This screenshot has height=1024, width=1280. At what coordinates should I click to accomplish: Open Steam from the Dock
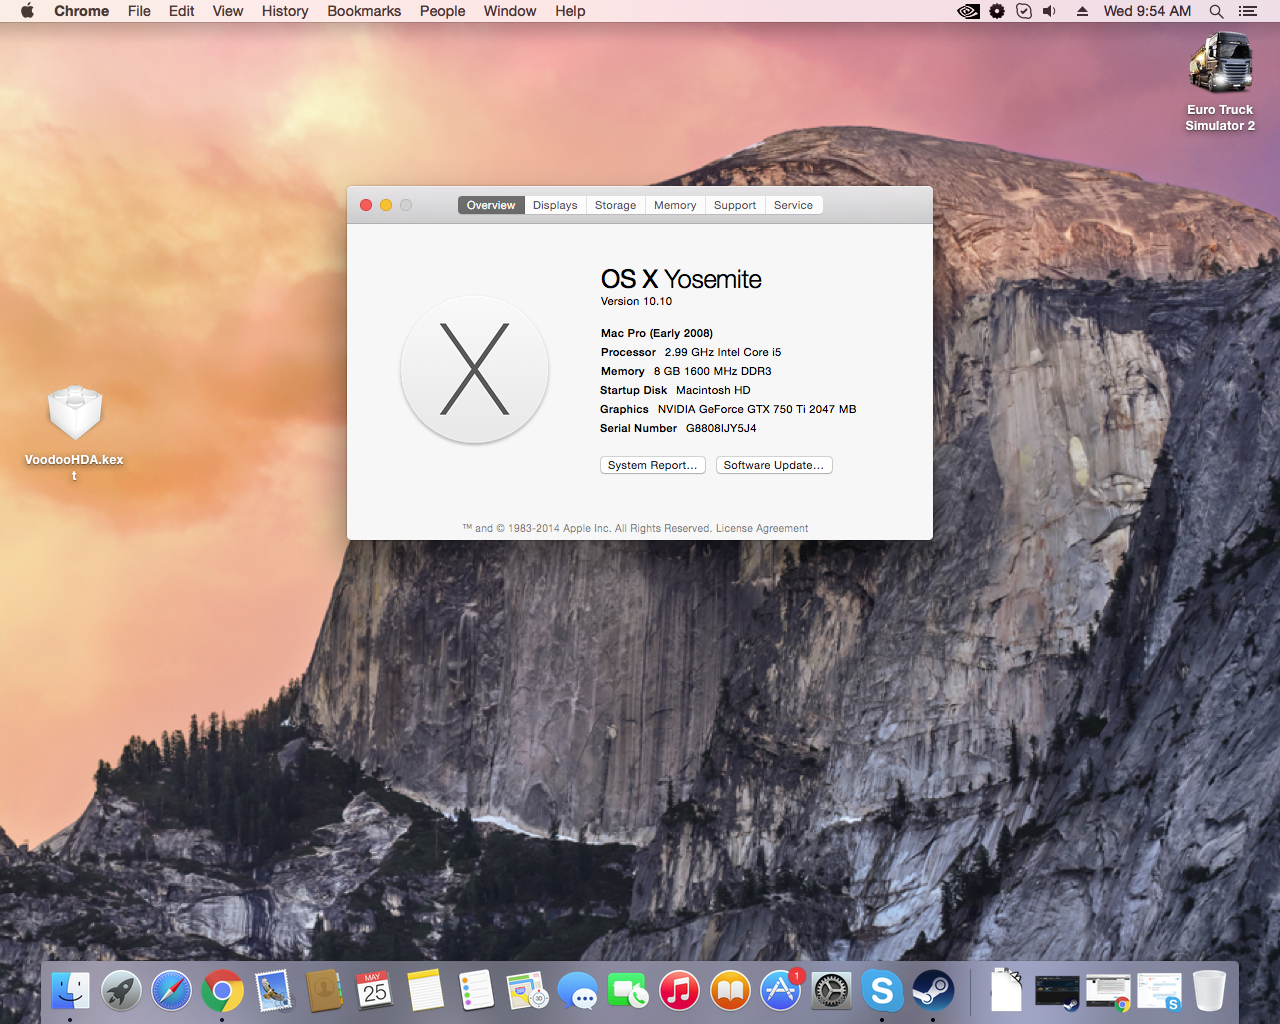coord(933,991)
